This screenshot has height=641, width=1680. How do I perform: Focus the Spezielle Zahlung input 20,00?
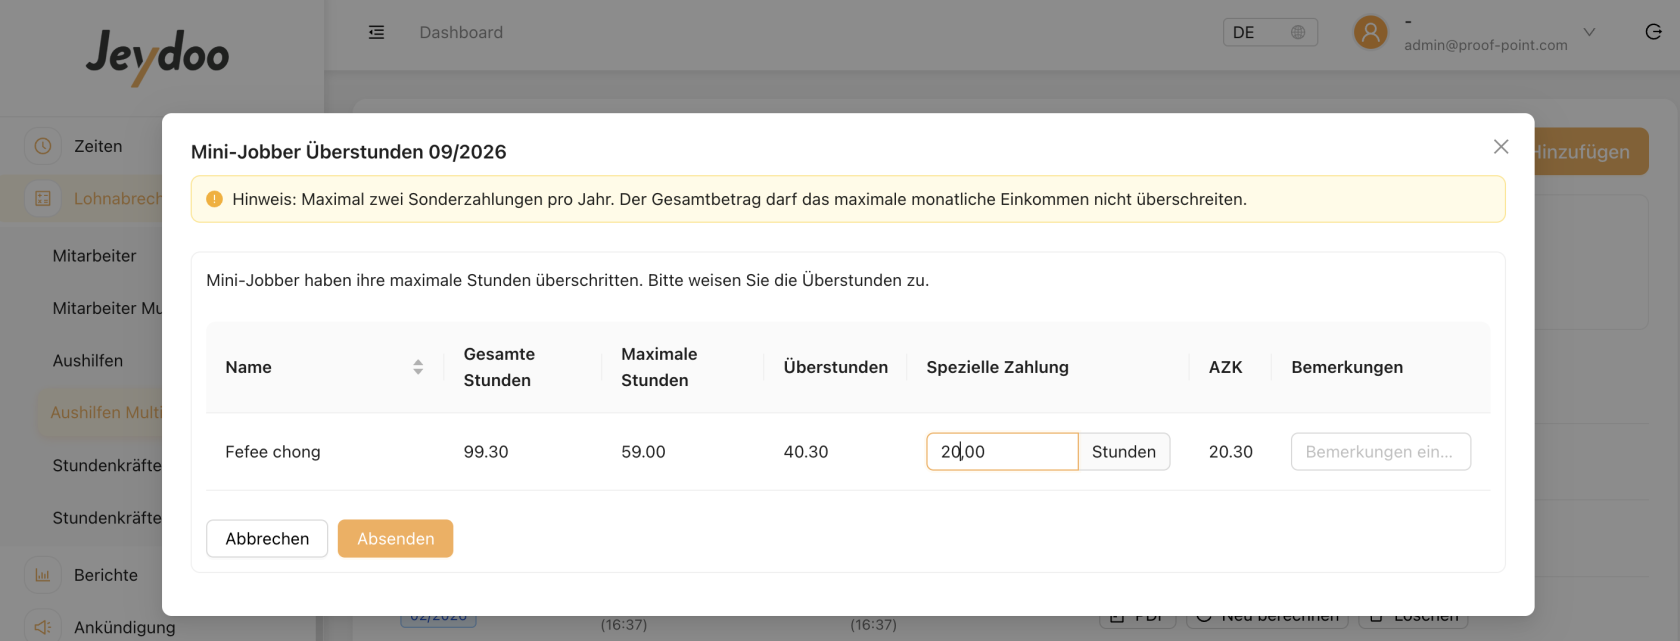click(1002, 452)
